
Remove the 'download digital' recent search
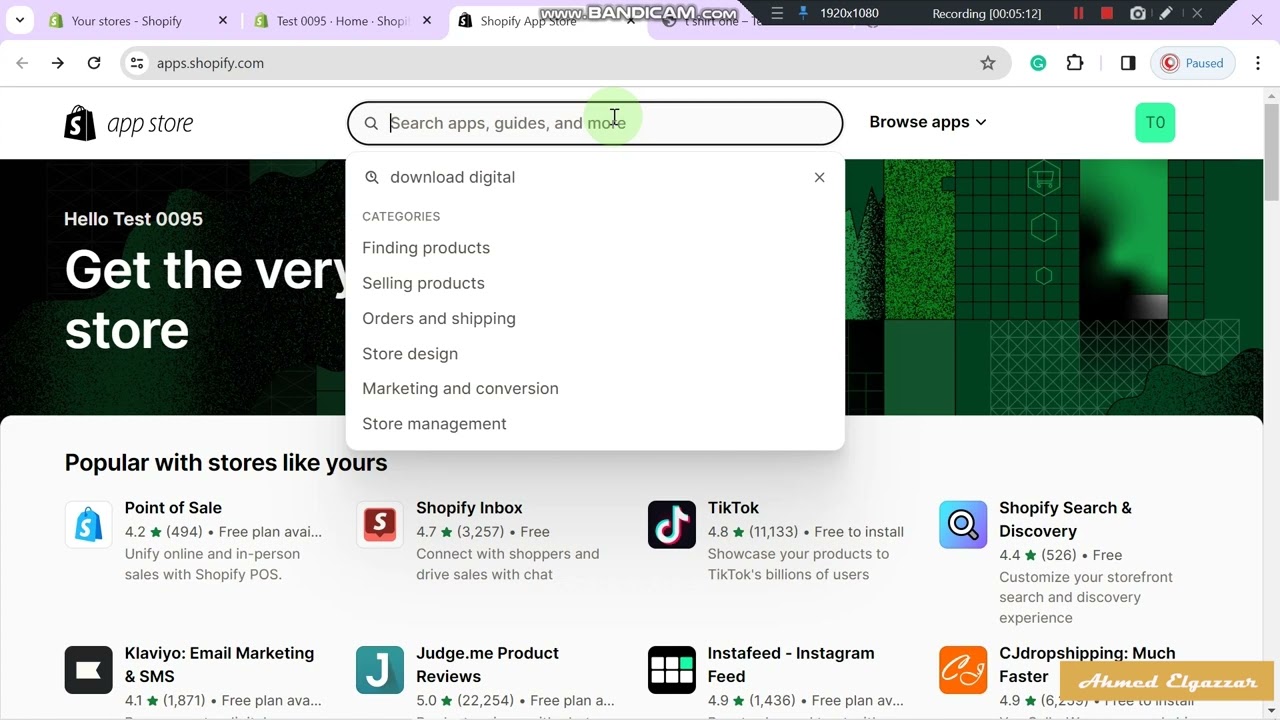pyautogui.click(x=819, y=177)
